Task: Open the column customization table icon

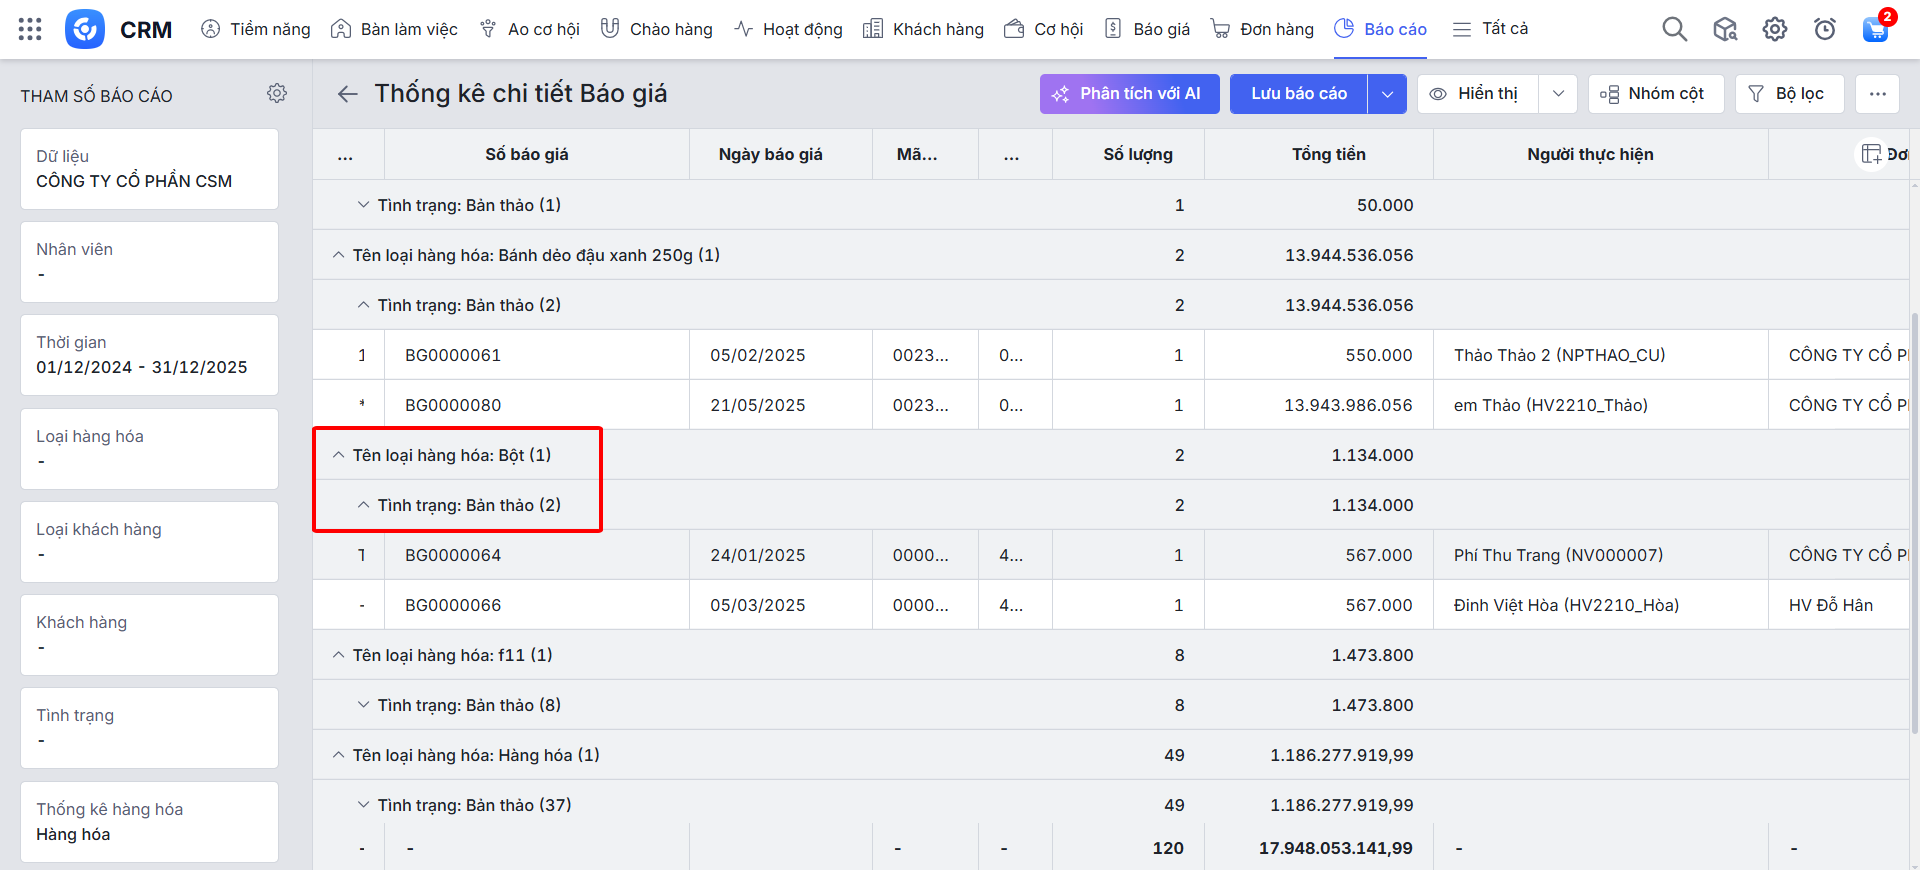Action: click(x=1870, y=154)
